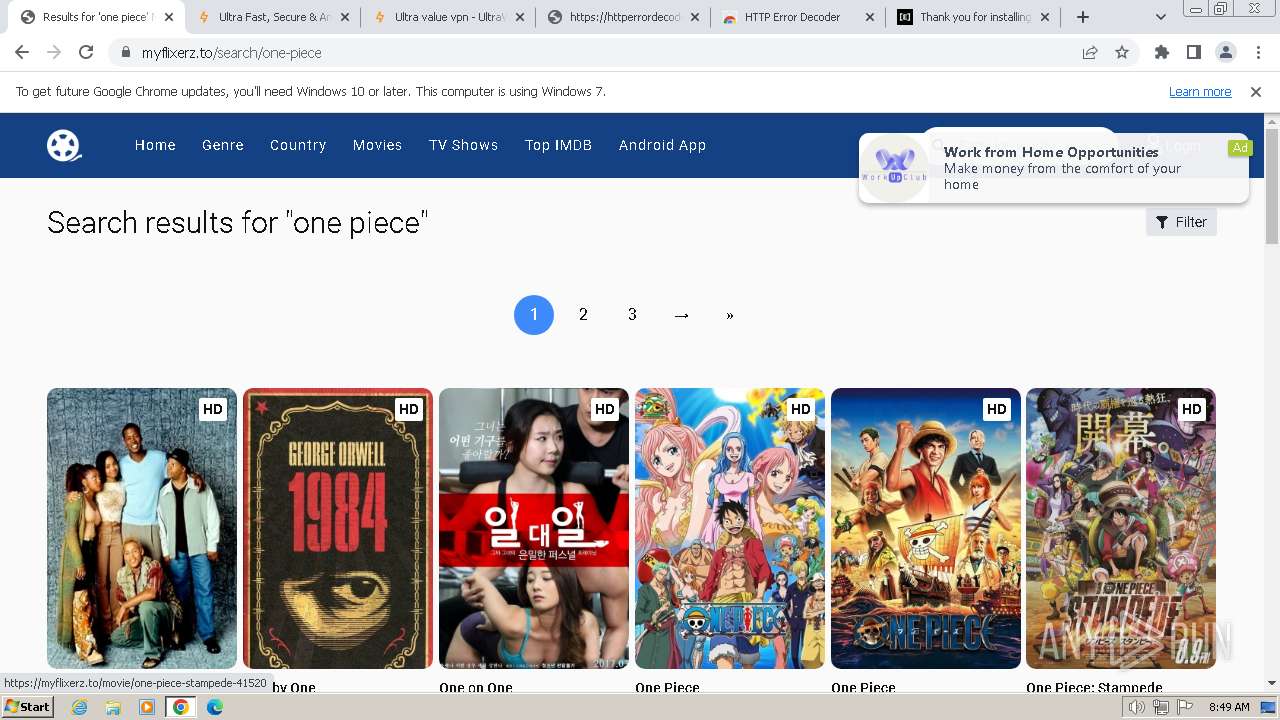
Task: Go to results page 2
Action: (x=583, y=315)
